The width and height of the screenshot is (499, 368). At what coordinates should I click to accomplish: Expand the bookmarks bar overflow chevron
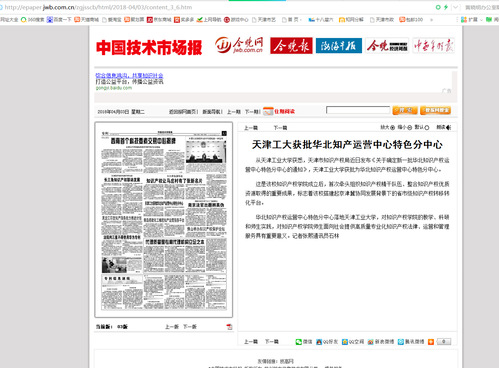(432, 20)
